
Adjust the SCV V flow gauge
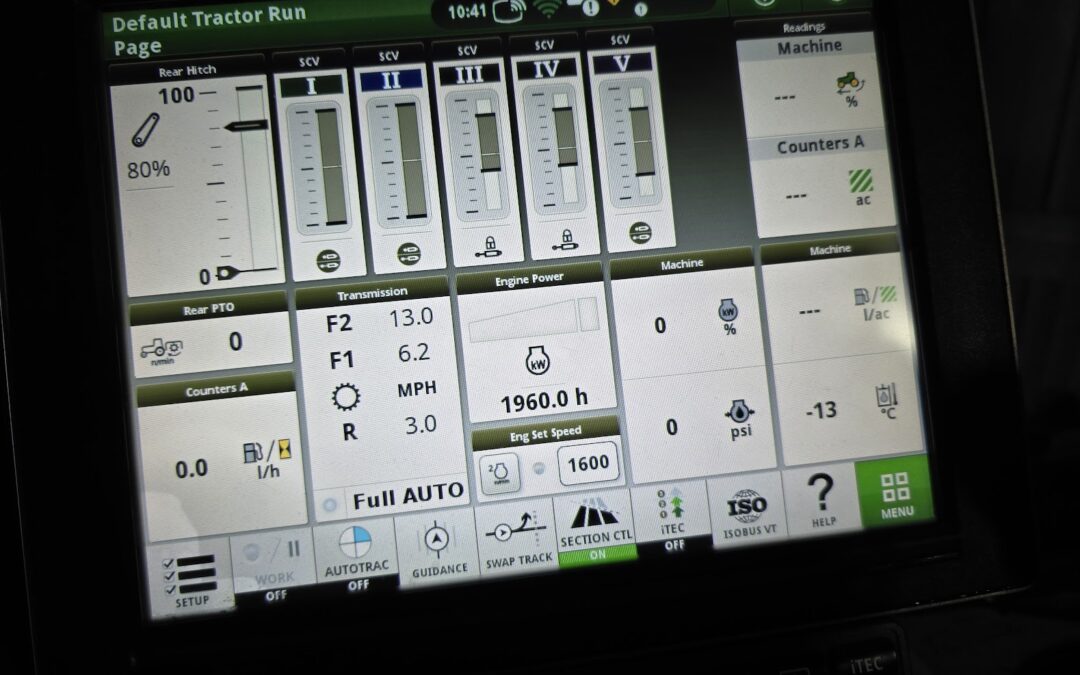tap(631, 143)
